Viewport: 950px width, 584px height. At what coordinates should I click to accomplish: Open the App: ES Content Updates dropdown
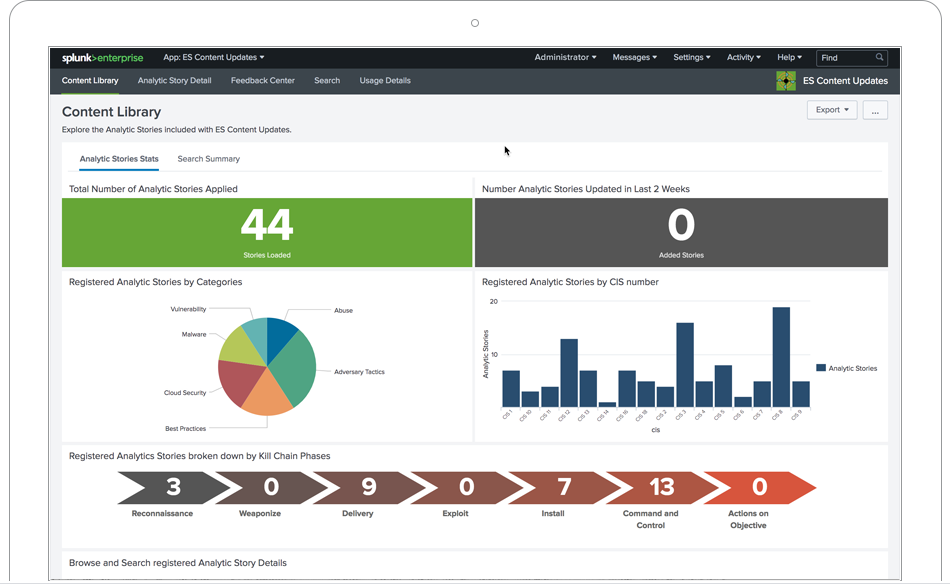tap(214, 57)
